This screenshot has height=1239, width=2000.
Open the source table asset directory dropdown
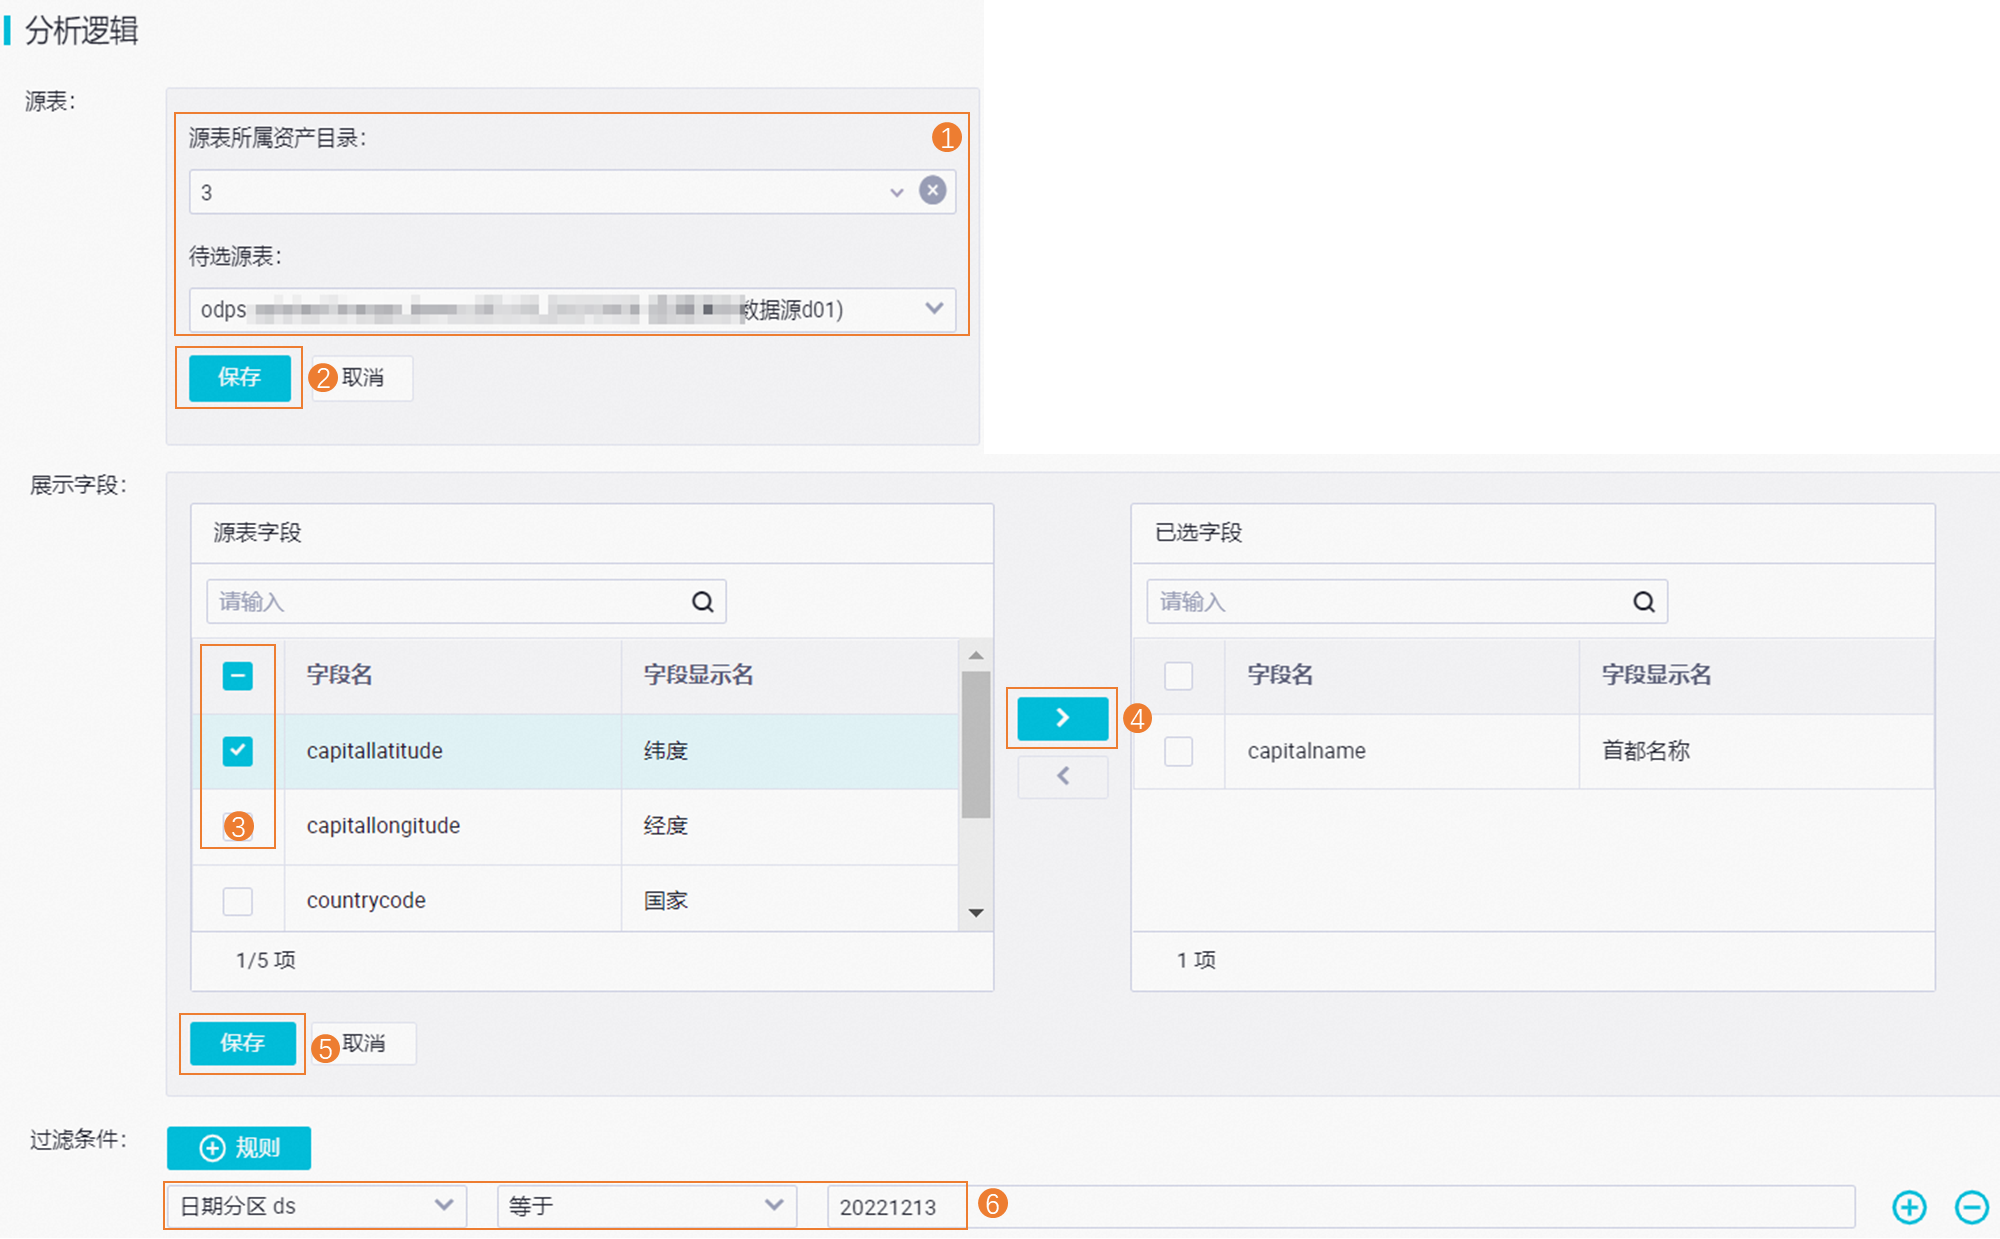572,191
